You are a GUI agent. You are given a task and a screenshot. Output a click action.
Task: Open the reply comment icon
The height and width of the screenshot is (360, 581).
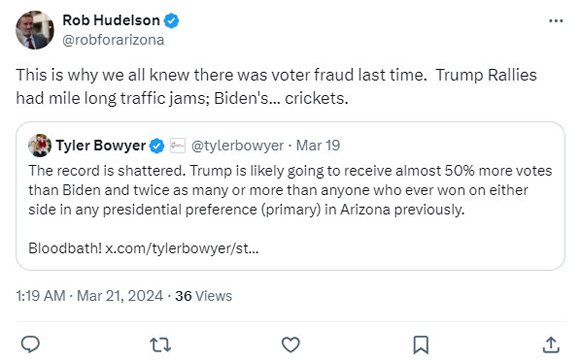coord(30,344)
